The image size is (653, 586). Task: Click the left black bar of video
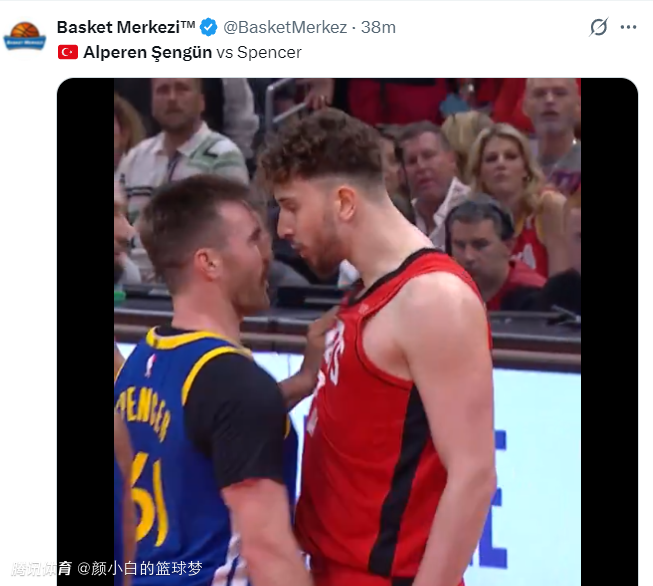click(x=86, y=332)
